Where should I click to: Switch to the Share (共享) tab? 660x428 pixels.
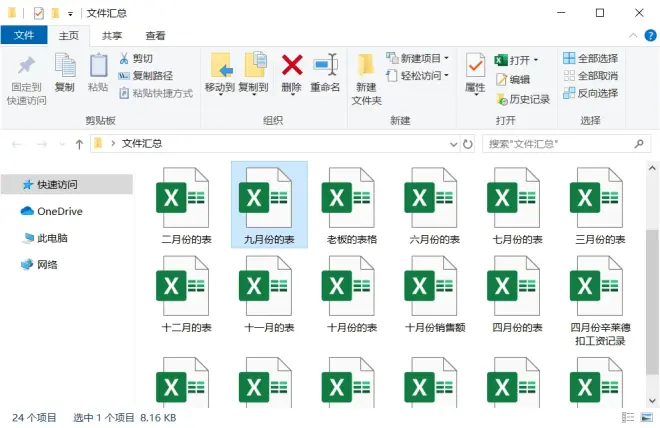click(x=112, y=36)
